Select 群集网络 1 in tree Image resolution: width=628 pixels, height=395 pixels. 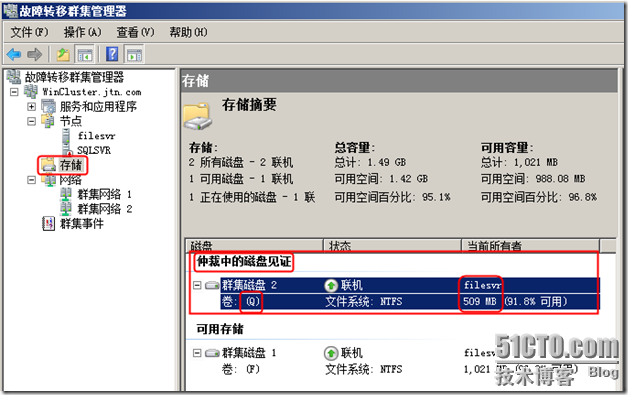pyautogui.click(x=105, y=194)
